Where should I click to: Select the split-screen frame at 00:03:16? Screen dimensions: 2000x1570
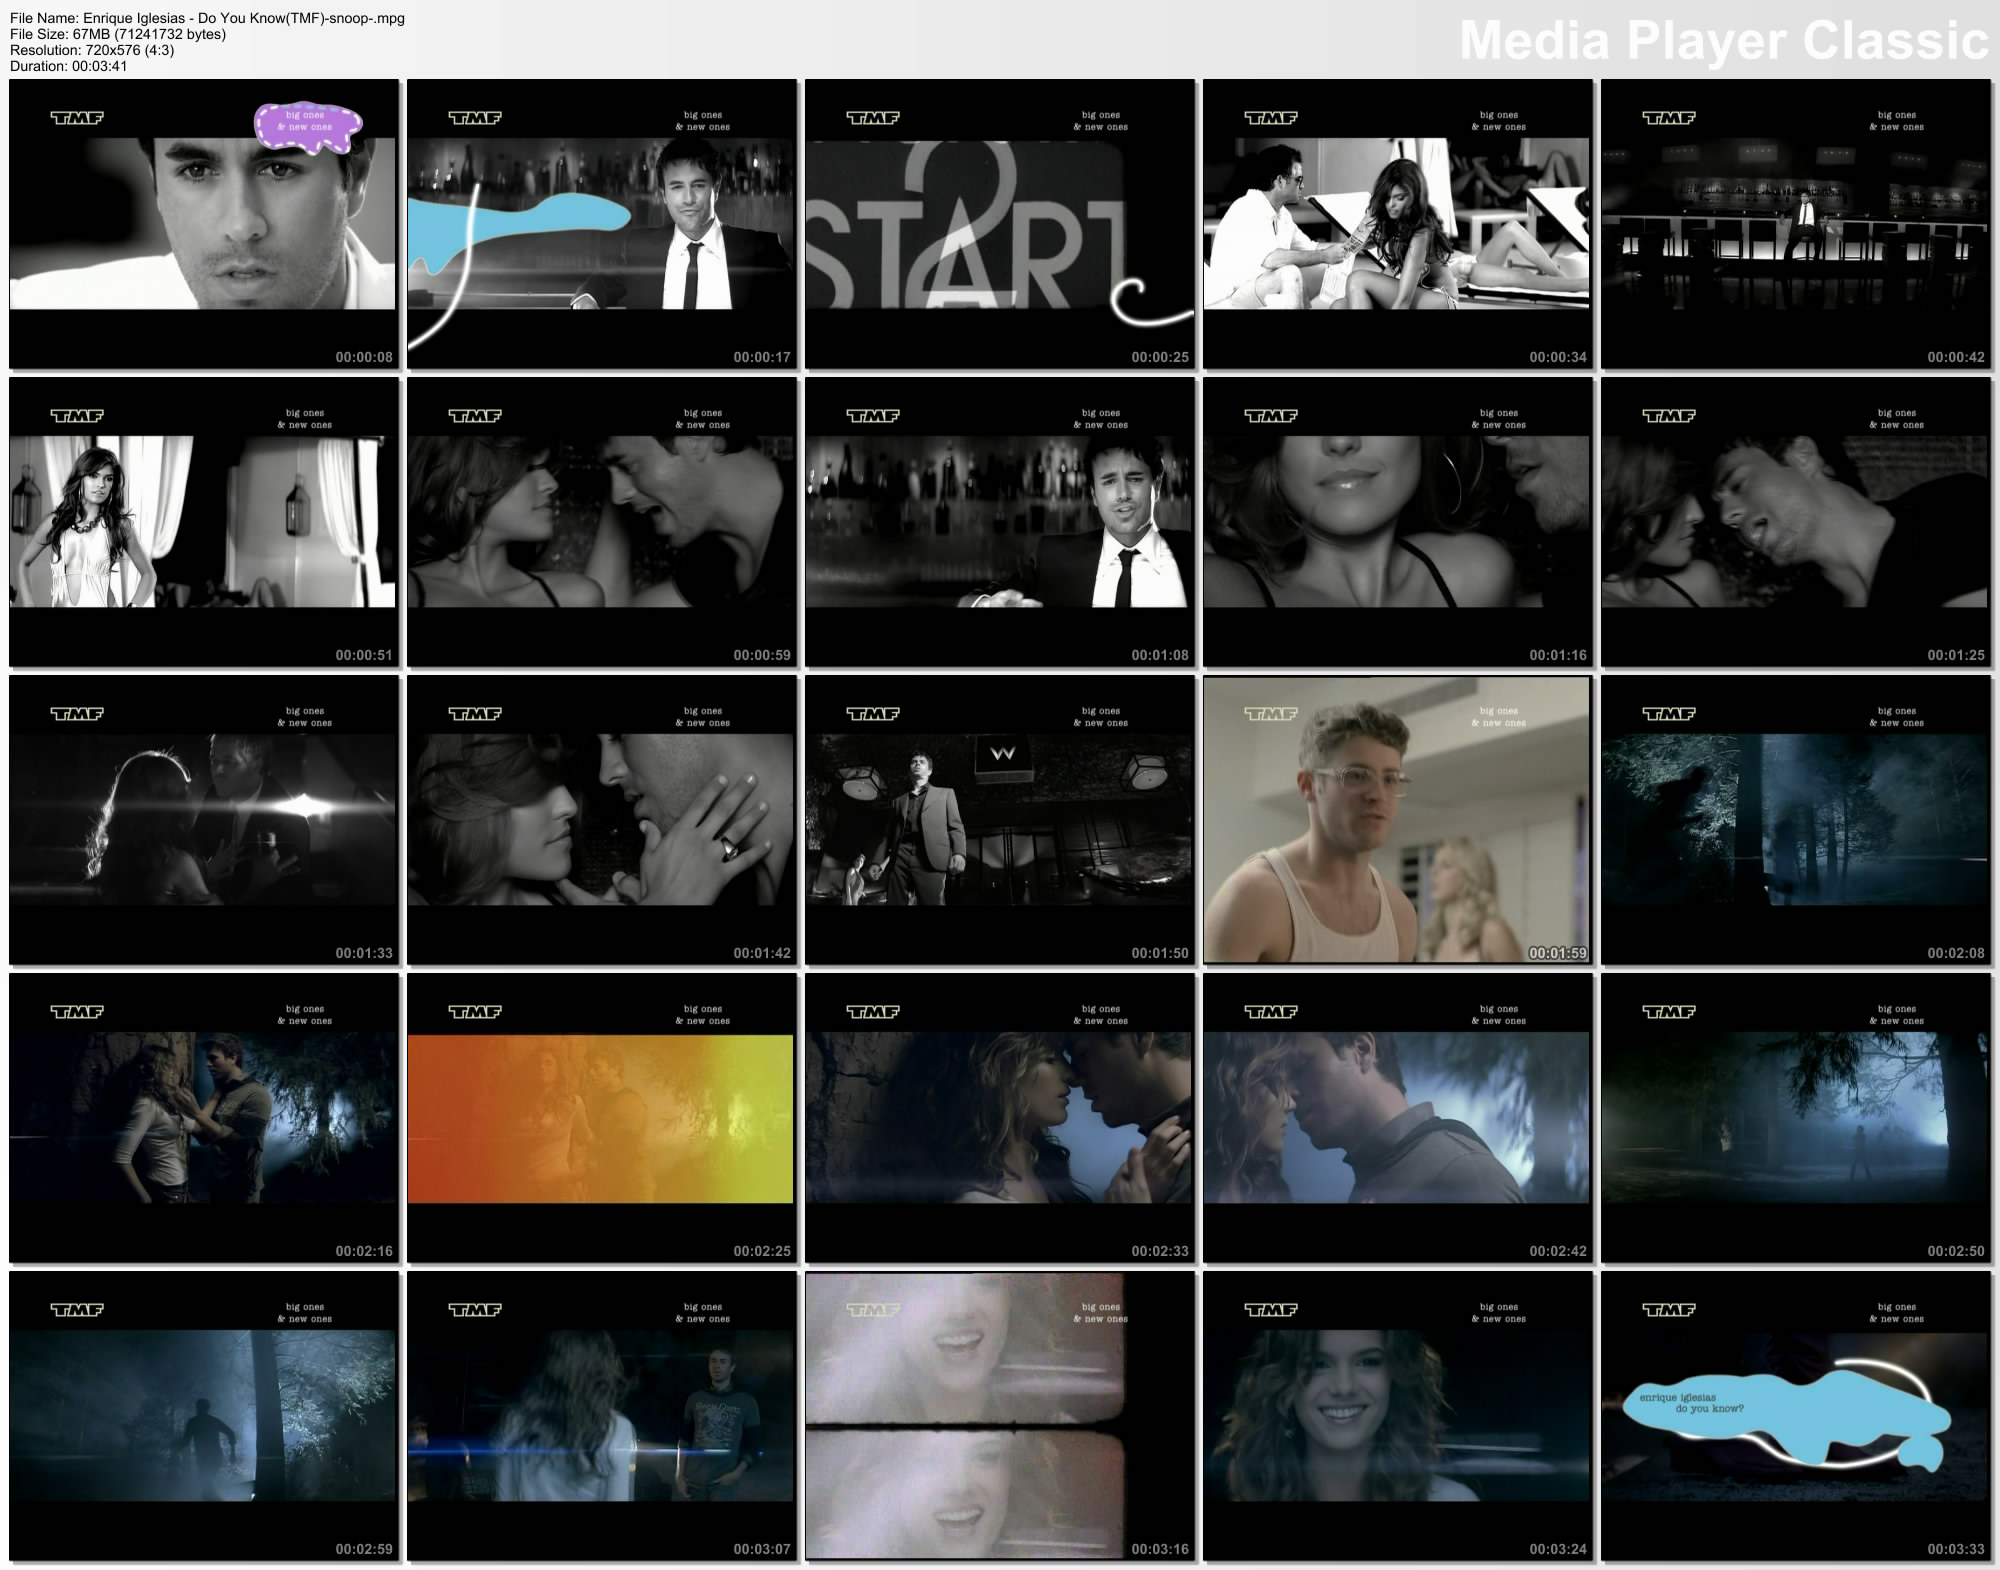point(999,1415)
